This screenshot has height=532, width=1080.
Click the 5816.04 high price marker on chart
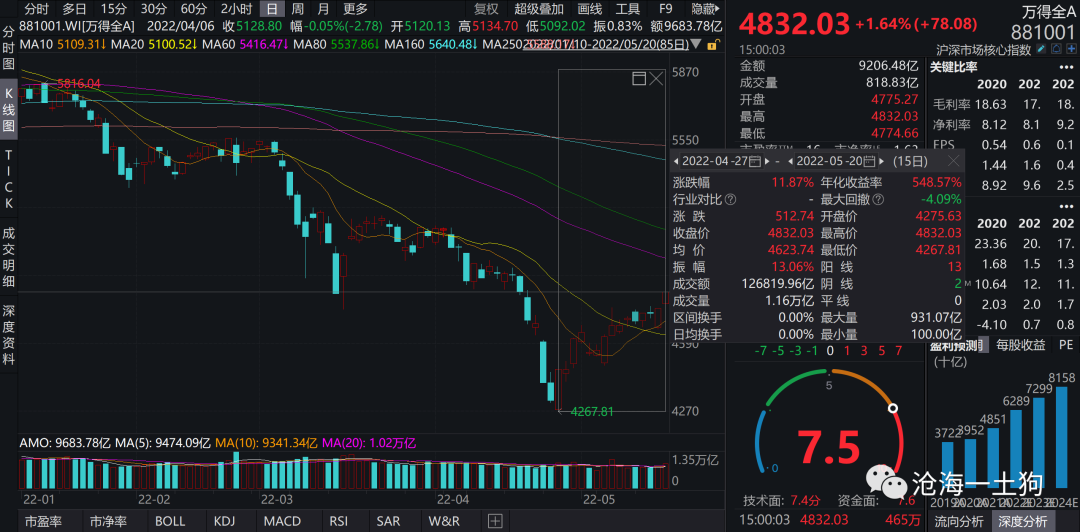click(79, 83)
